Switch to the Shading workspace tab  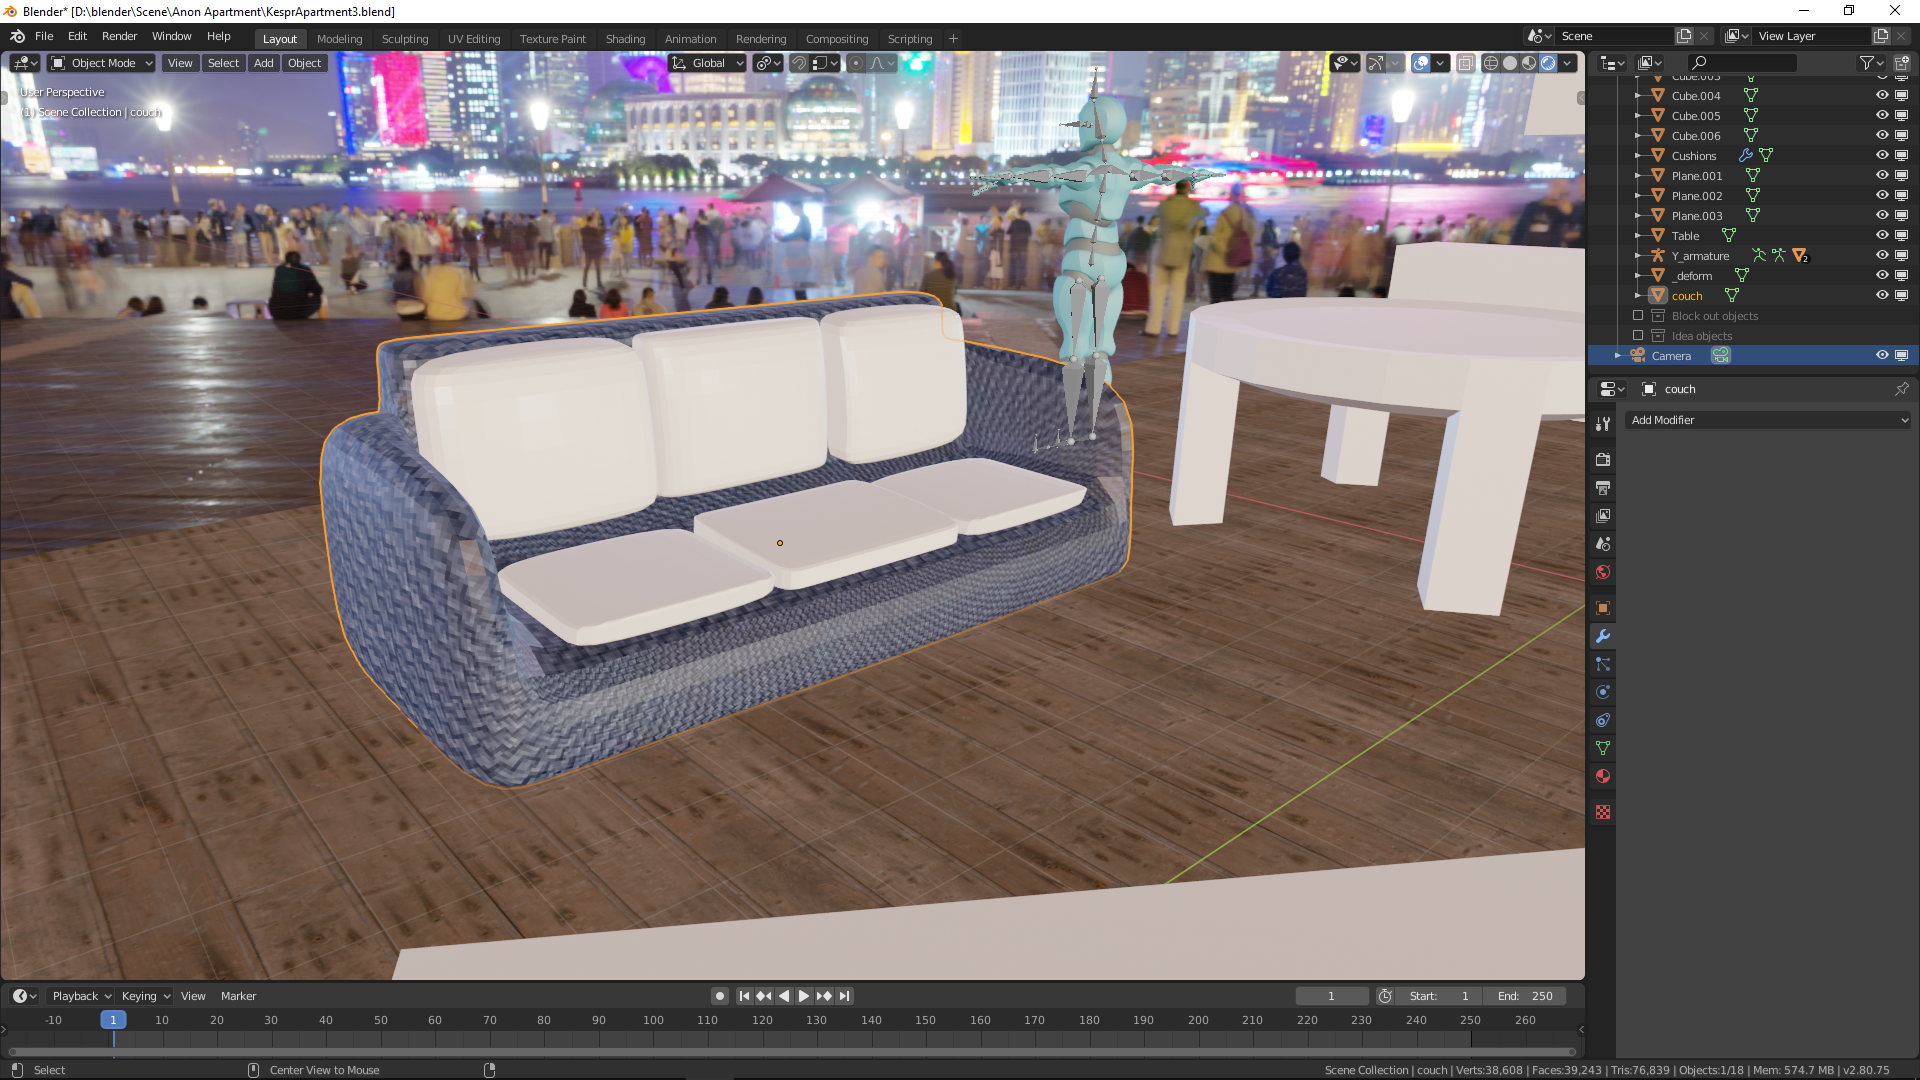[625, 39]
